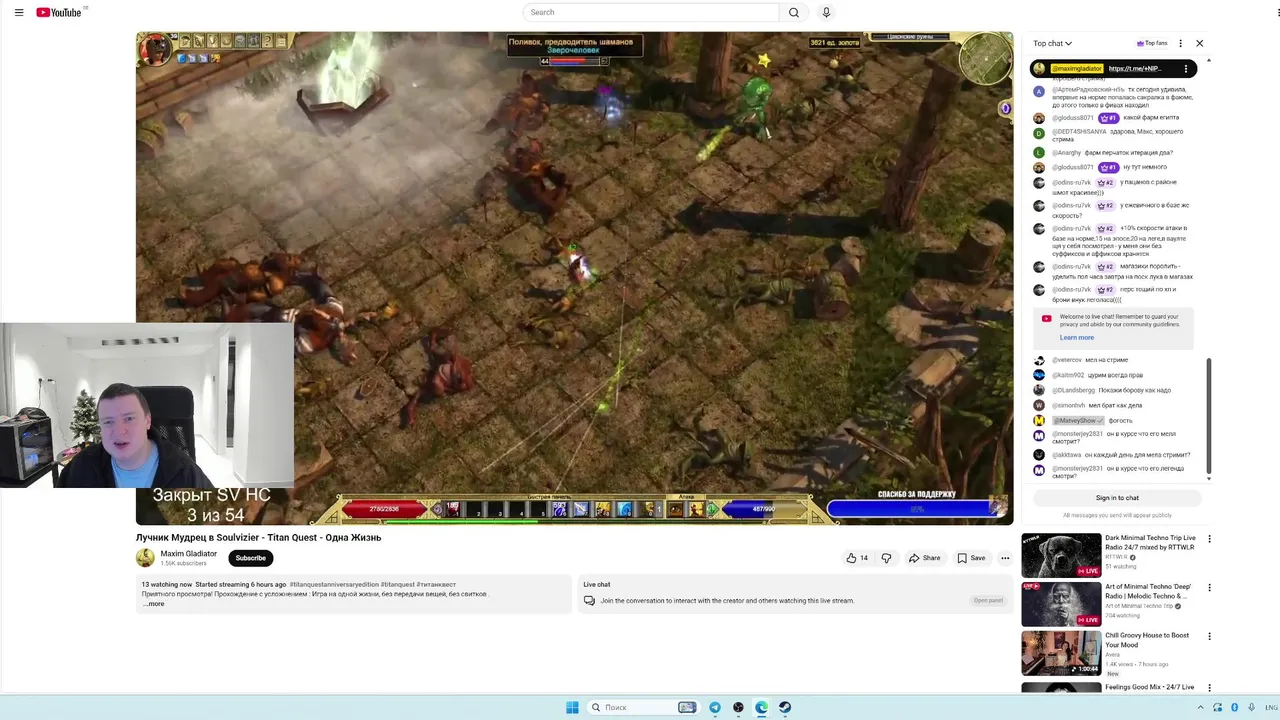Open RTTWLR channel name under first suggestion
This screenshot has height=720, width=1280.
[x=1116, y=556]
